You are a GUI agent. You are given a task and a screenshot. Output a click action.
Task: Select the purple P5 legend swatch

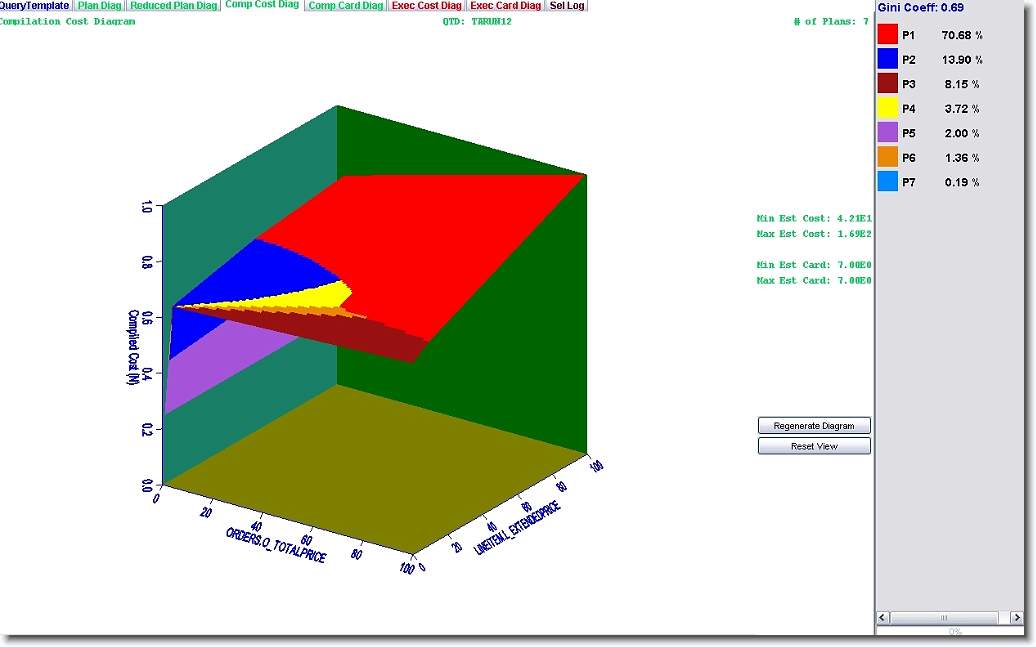(x=887, y=133)
